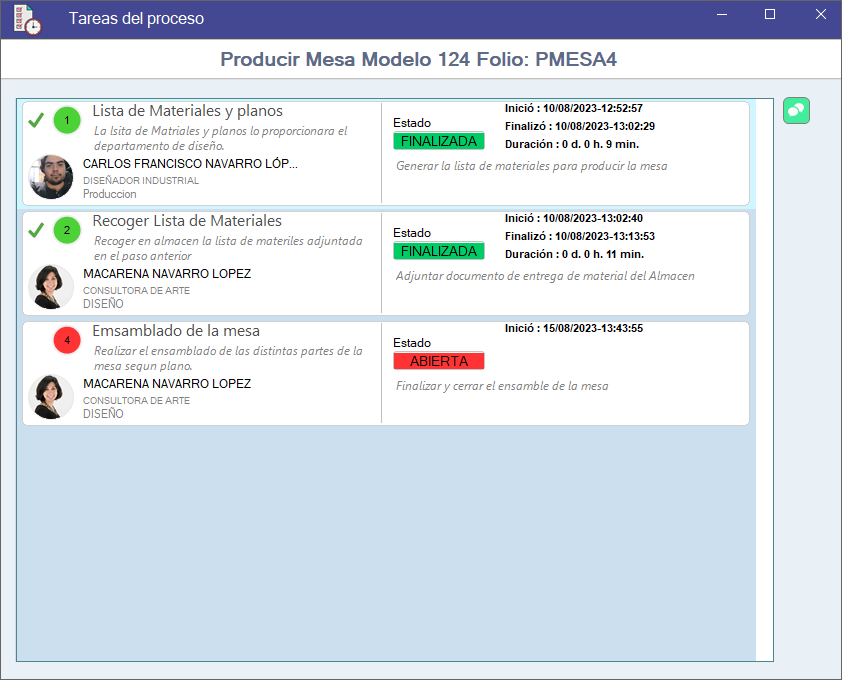Image resolution: width=842 pixels, height=680 pixels.
Task: Maximize the Tareas del proceso window
Action: [770, 15]
